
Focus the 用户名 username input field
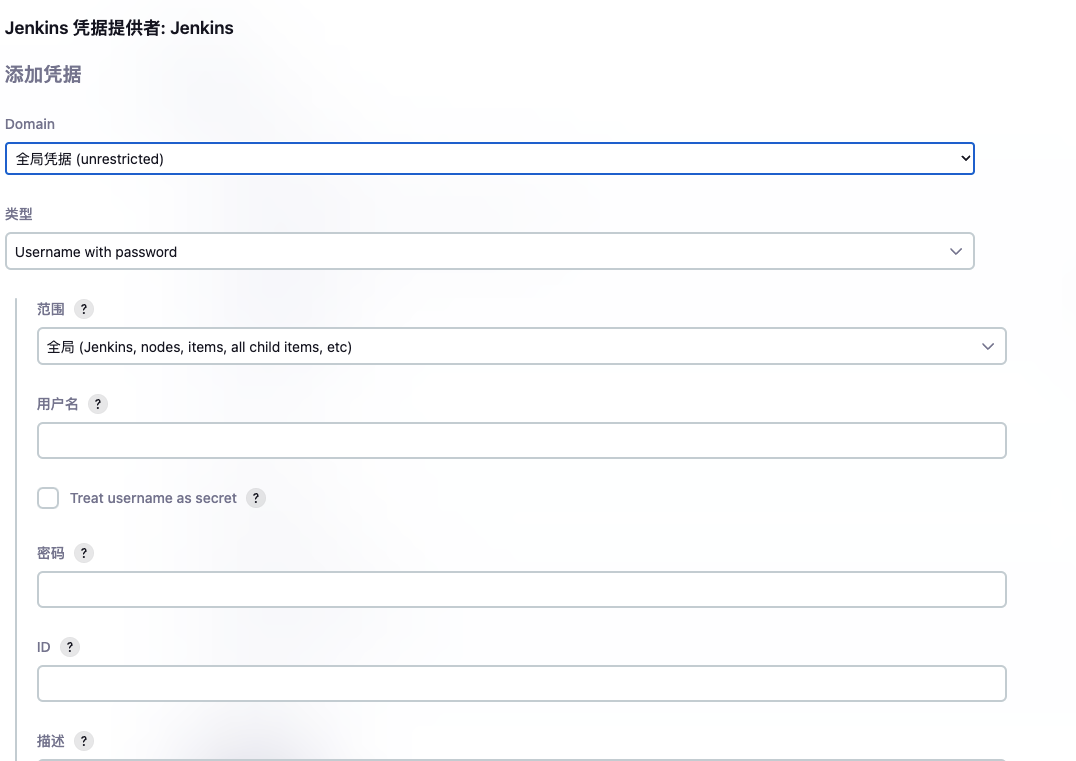[x=522, y=441]
